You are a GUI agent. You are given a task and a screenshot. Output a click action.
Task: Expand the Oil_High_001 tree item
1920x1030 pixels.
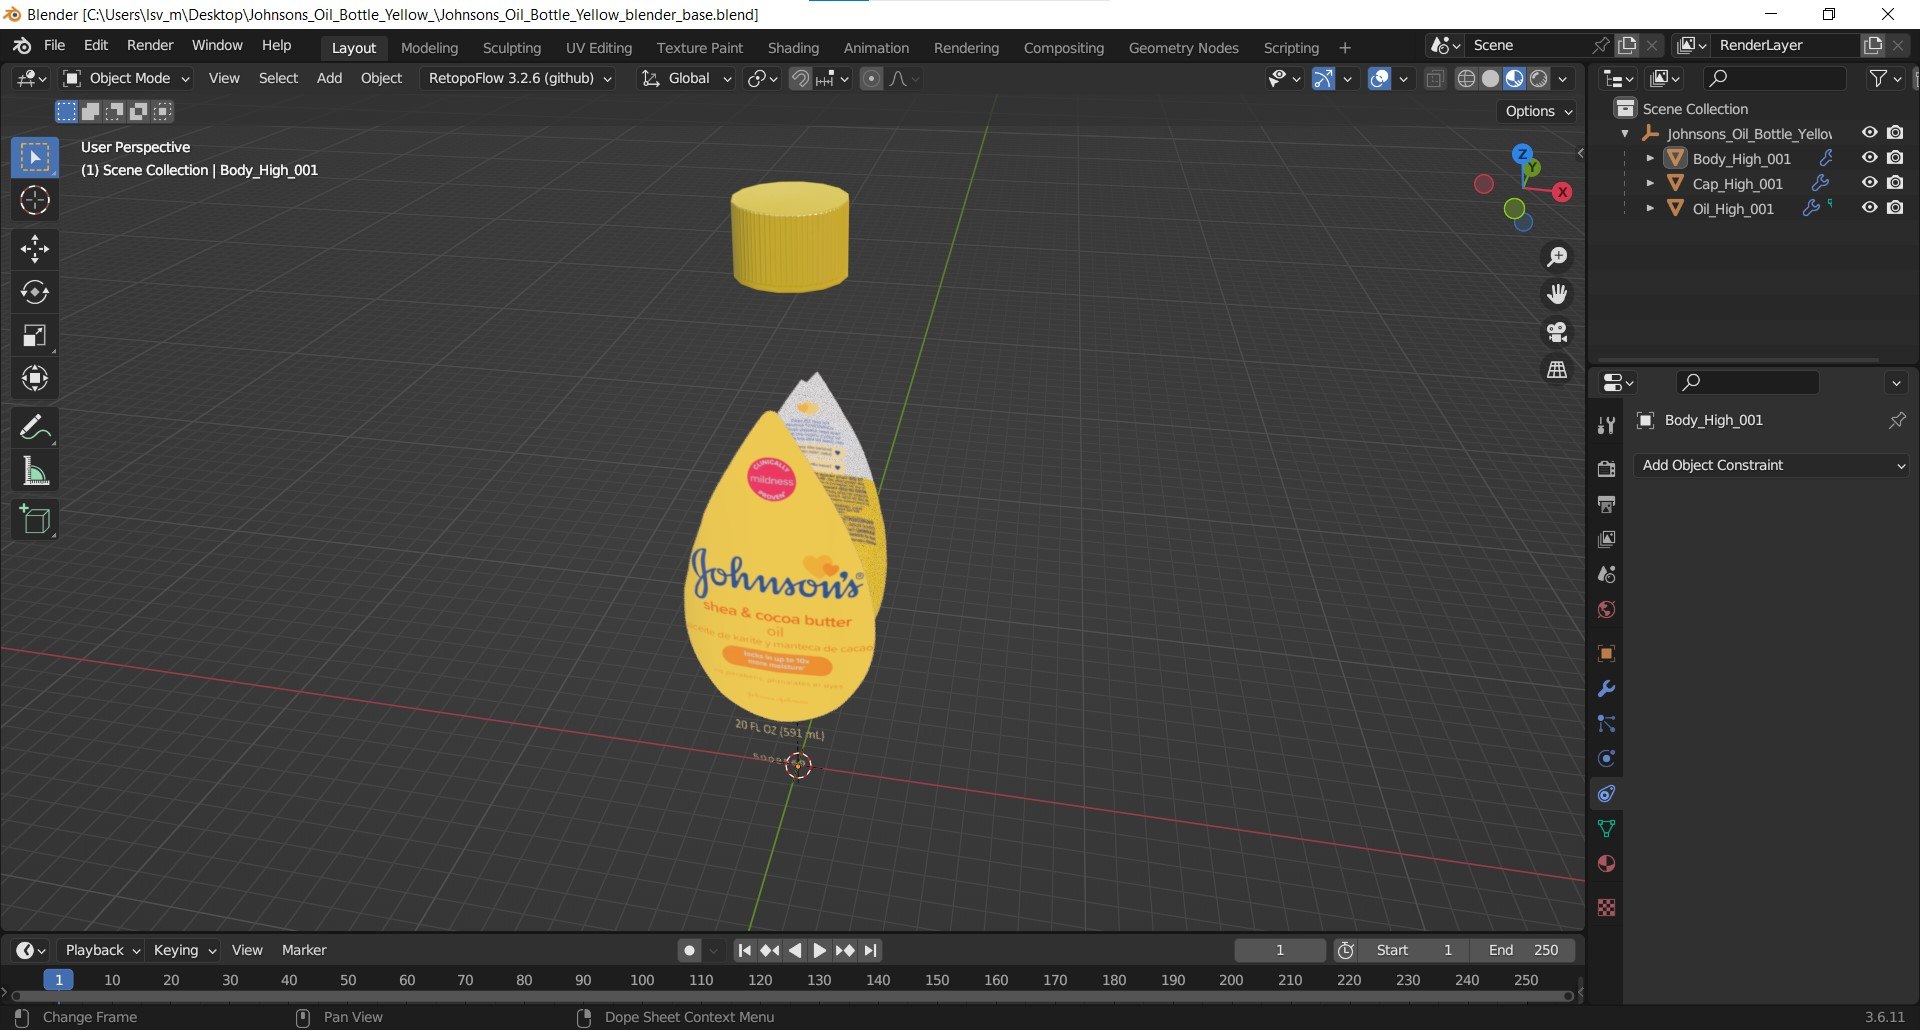point(1650,208)
